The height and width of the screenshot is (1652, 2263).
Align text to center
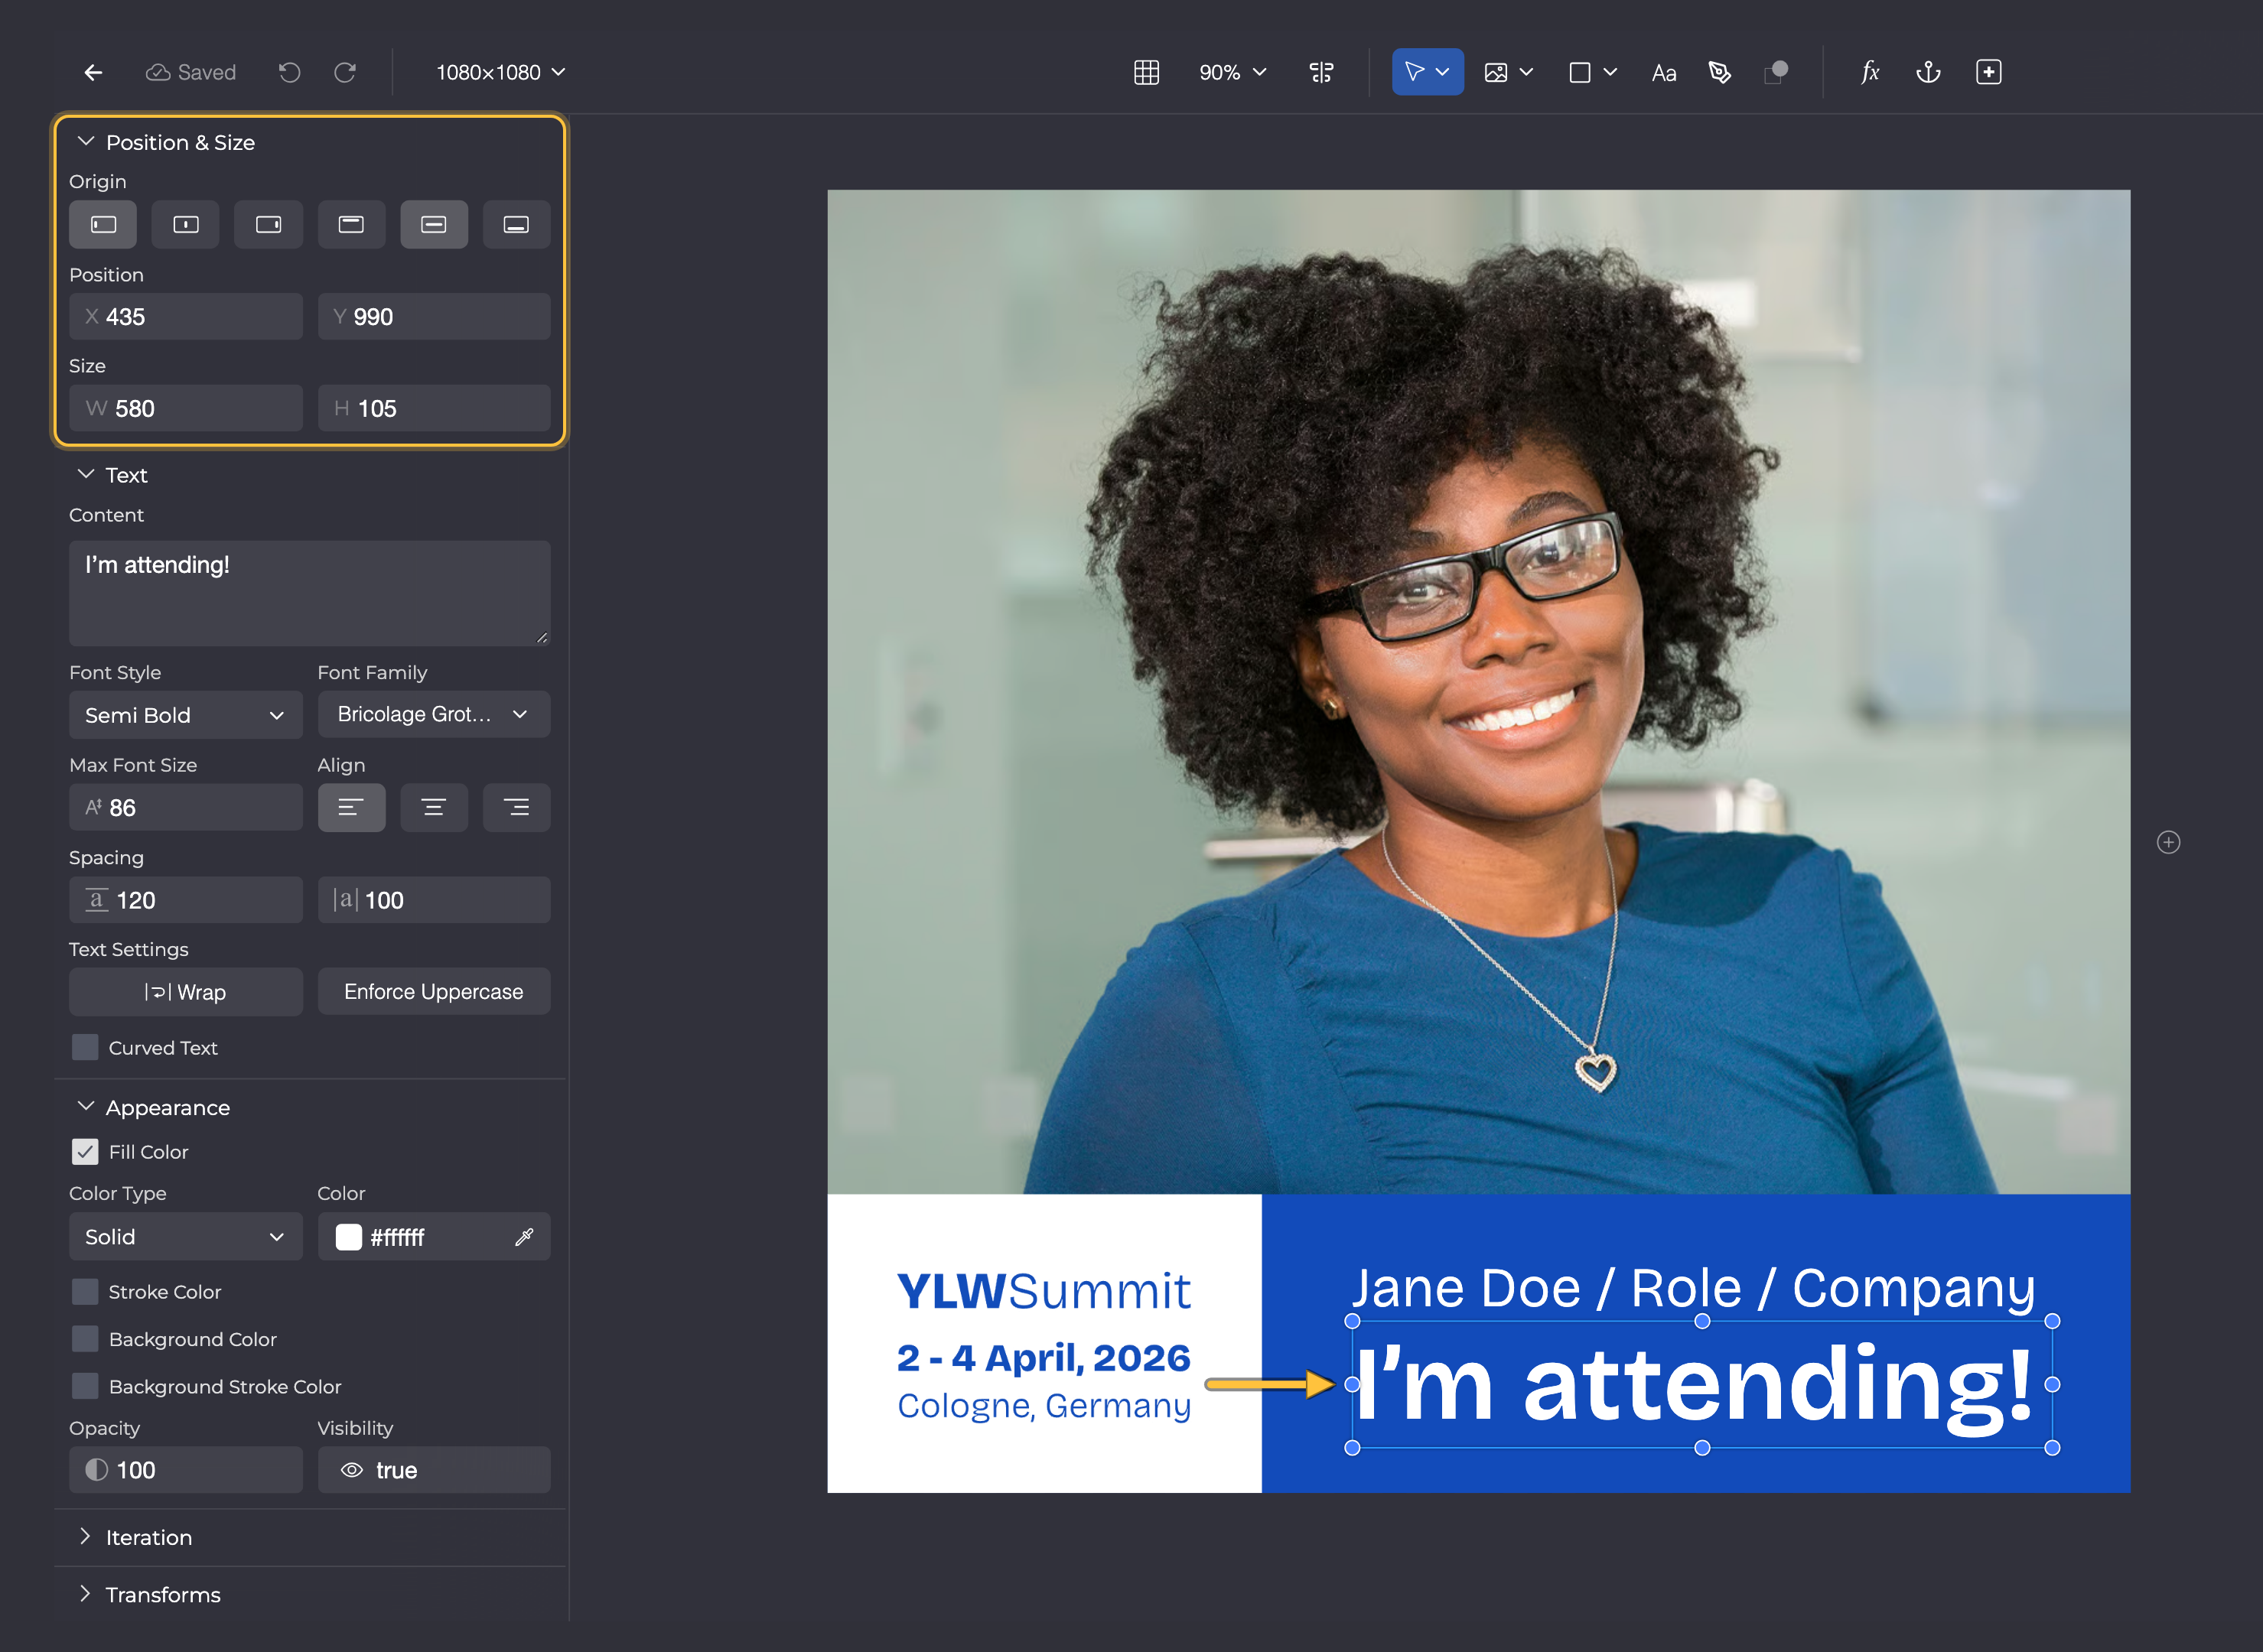[x=434, y=808]
